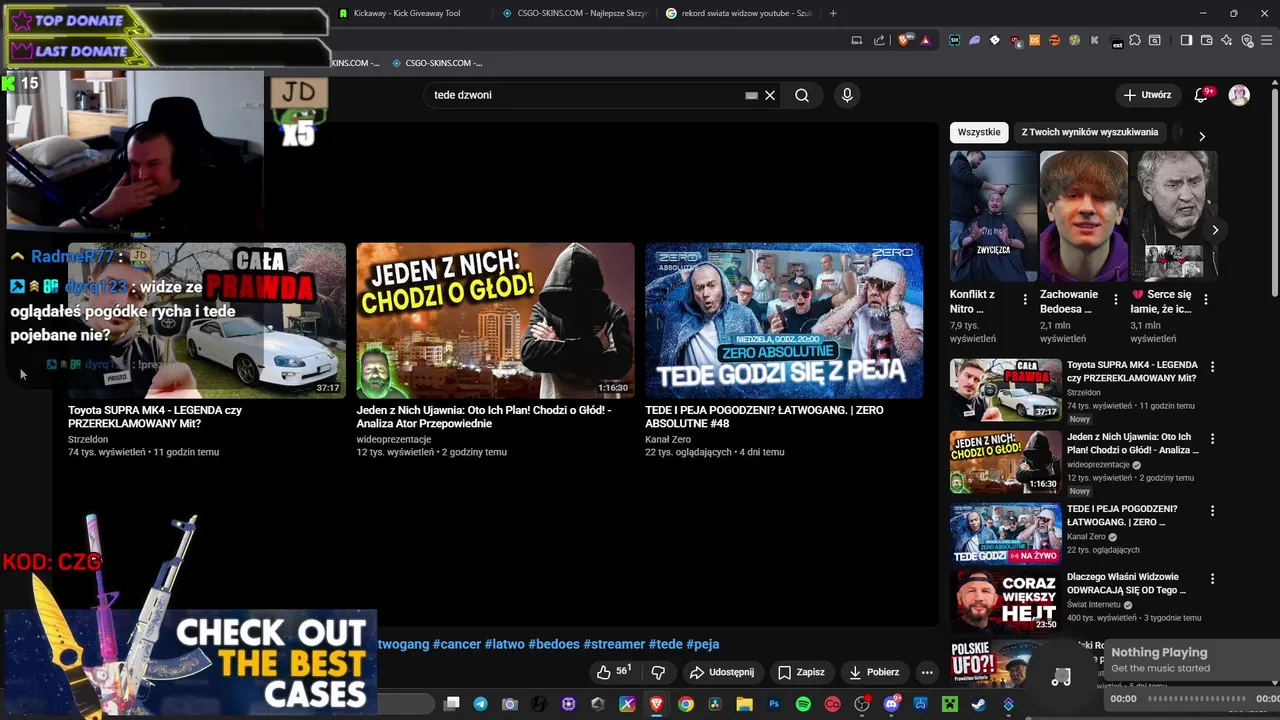Click the share page icon in address bar
The height and width of the screenshot is (720, 1280).
tap(879, 40)
